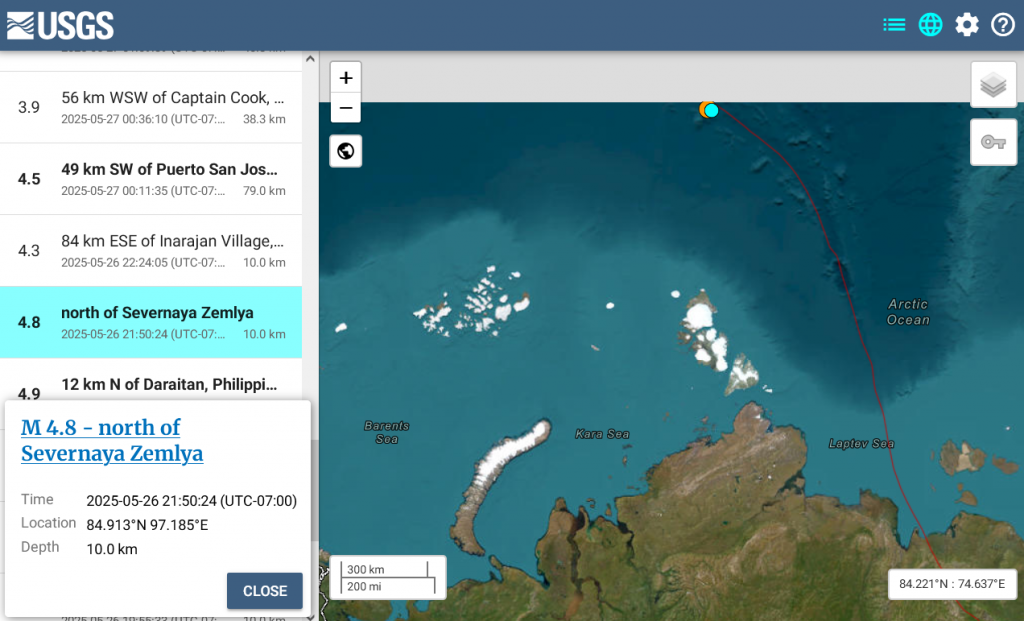Click the 84.913°N 97.185°E location value
This screenshot has height=621, width=1024.
[147, 525]
